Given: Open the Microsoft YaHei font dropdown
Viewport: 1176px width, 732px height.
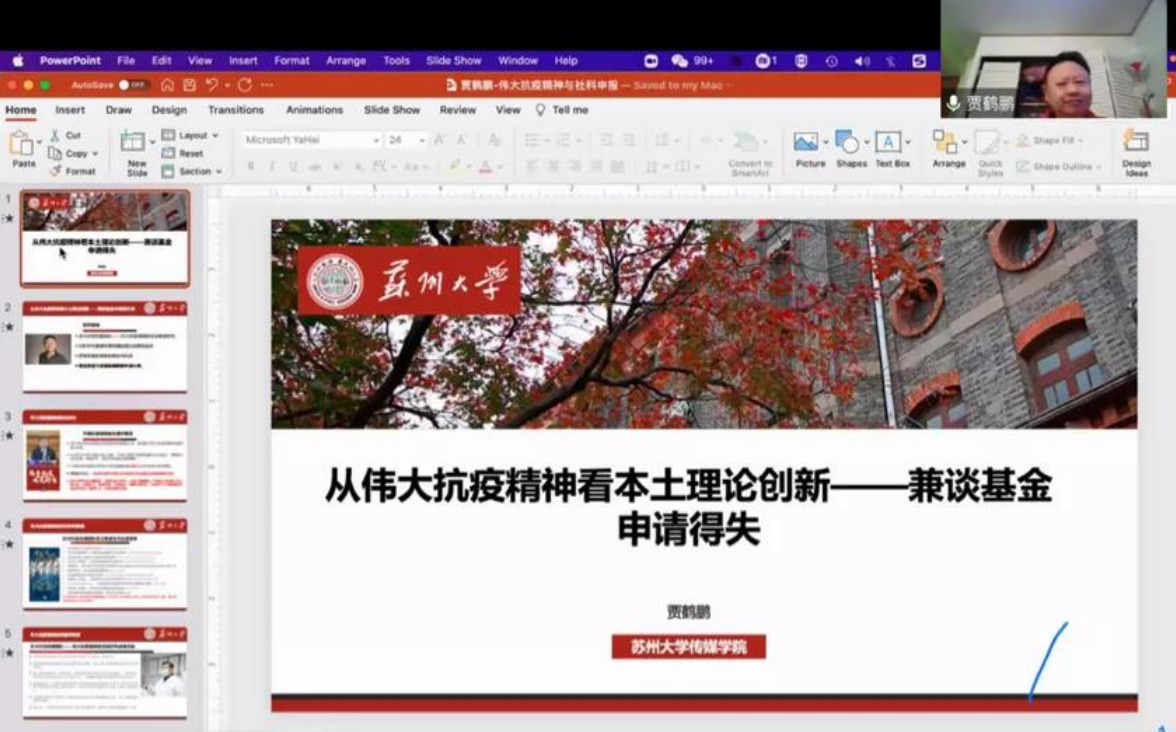Looking at the screenshot, I should pos(312,140).
